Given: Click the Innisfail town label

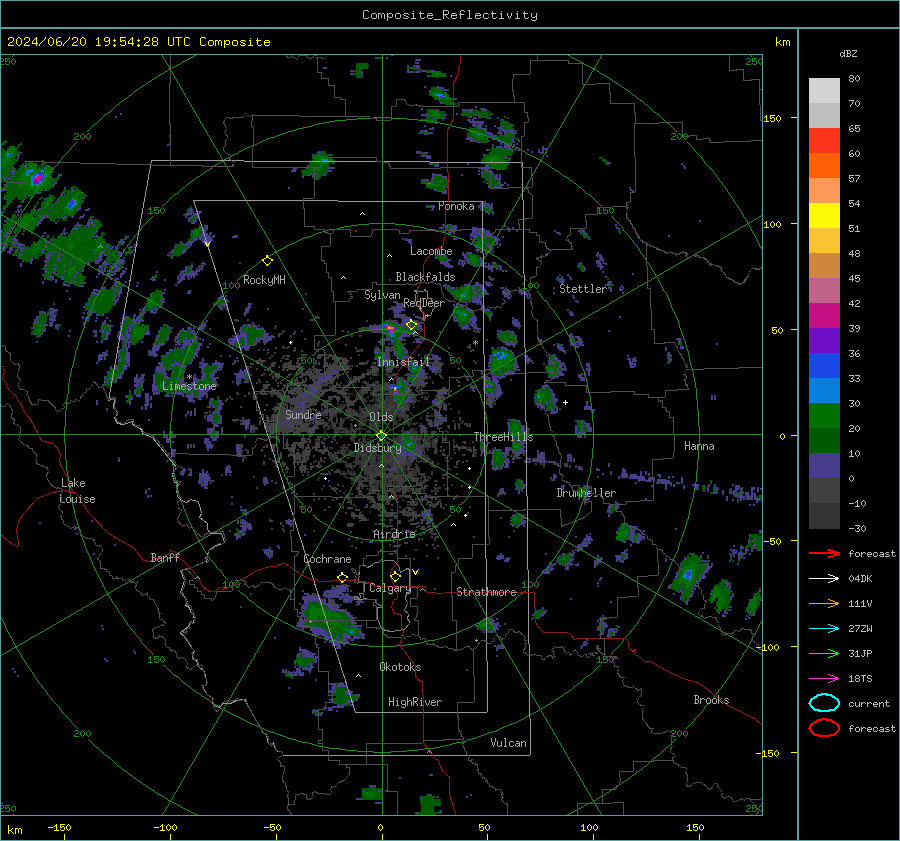Looking at the screenshot, I should (404, 362).
